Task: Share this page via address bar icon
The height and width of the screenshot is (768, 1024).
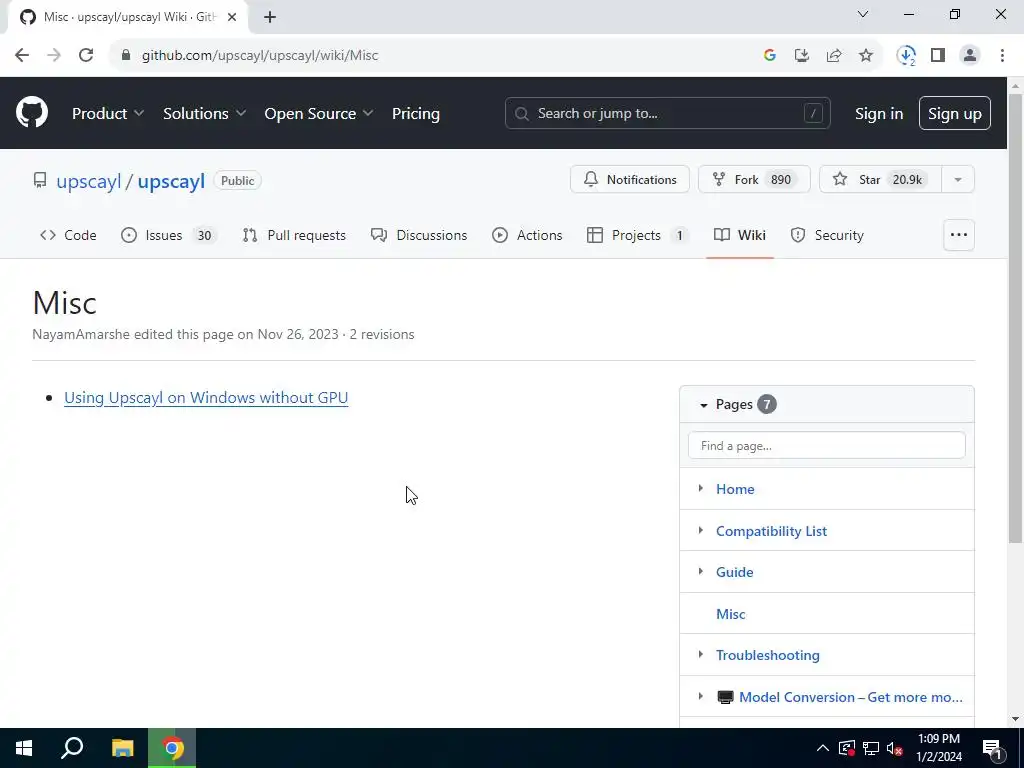Action: (x=833, y=56)
